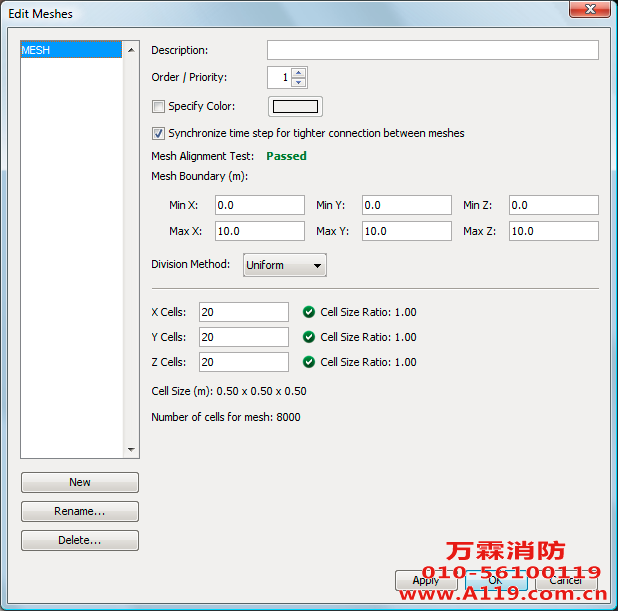The height and width of the screenshot is (611, 618).
Task: Focus the Min X boundary field
Action: click(x=258, y=205)
